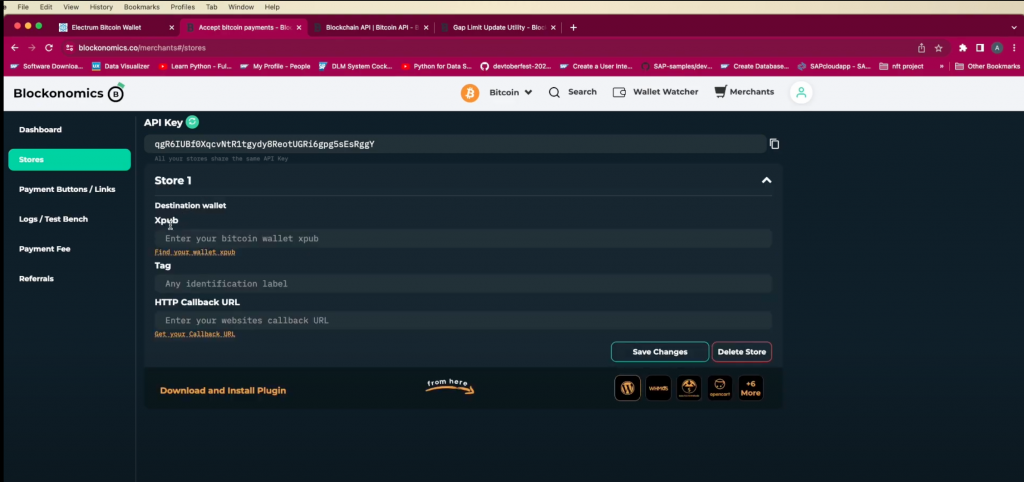1024x482 pixels.
Task: Select the API key text qgR6IUBf0Xqcv...
Action: coord(264,144)
